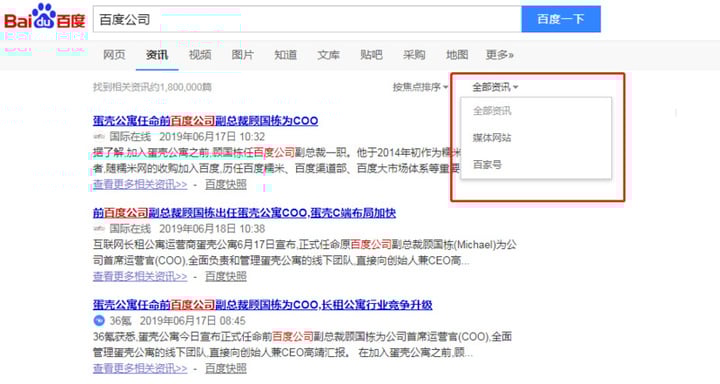
Task: Open the 按焦点排序 sort dropdown
Action: 420,87
